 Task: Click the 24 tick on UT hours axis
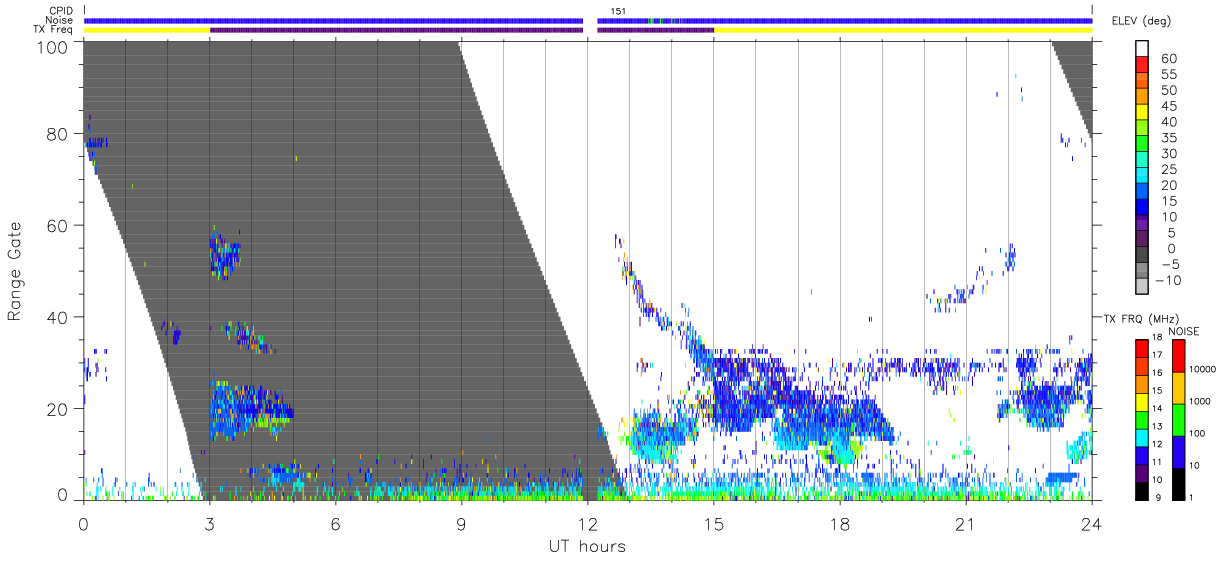(x=1091, y=525)
